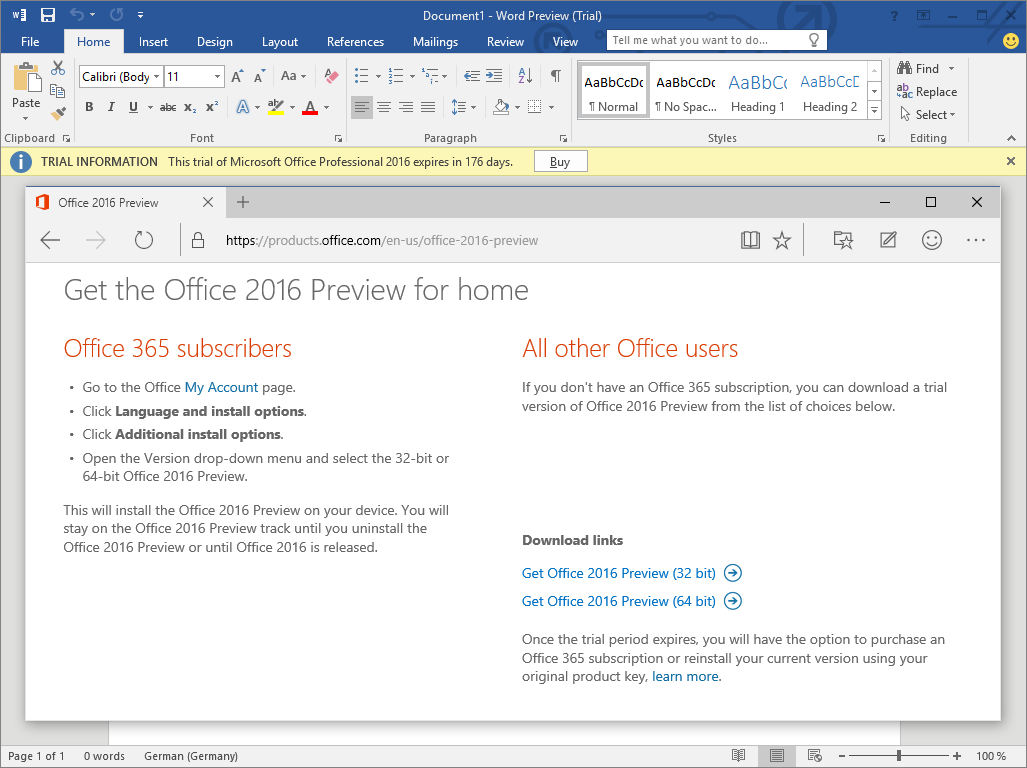Expand the bullet list options

pos(378,77)
